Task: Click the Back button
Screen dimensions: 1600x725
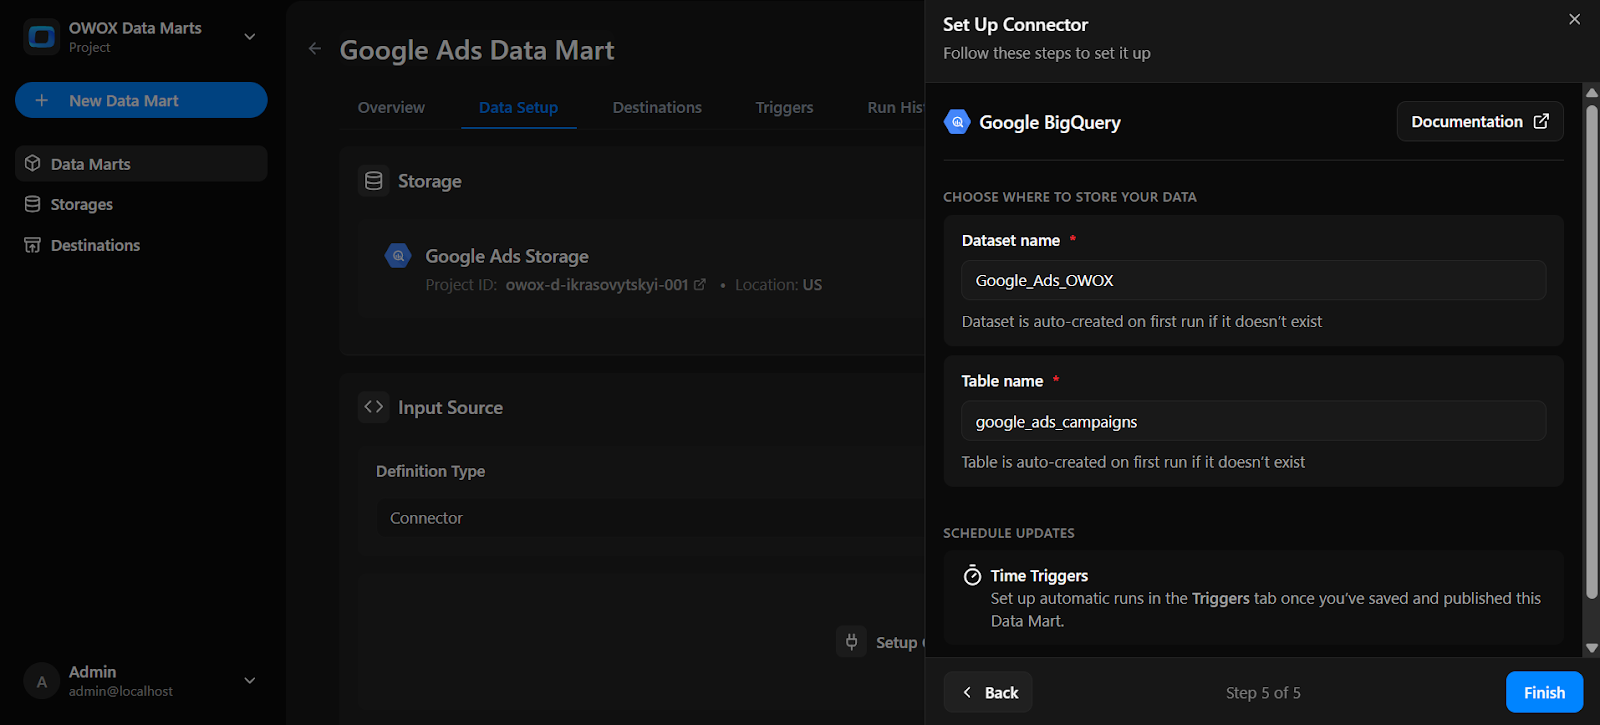Action: tap(988, 692)
